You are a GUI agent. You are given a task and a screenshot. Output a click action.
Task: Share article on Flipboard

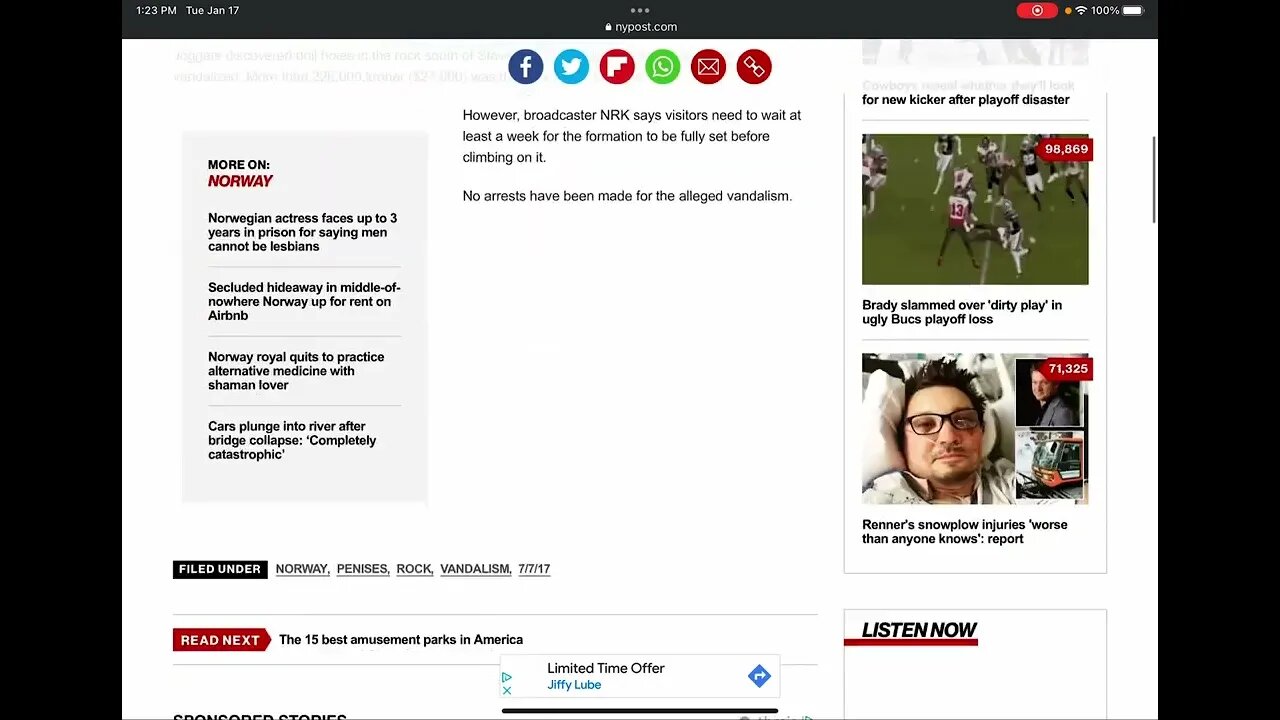(617, 67)
